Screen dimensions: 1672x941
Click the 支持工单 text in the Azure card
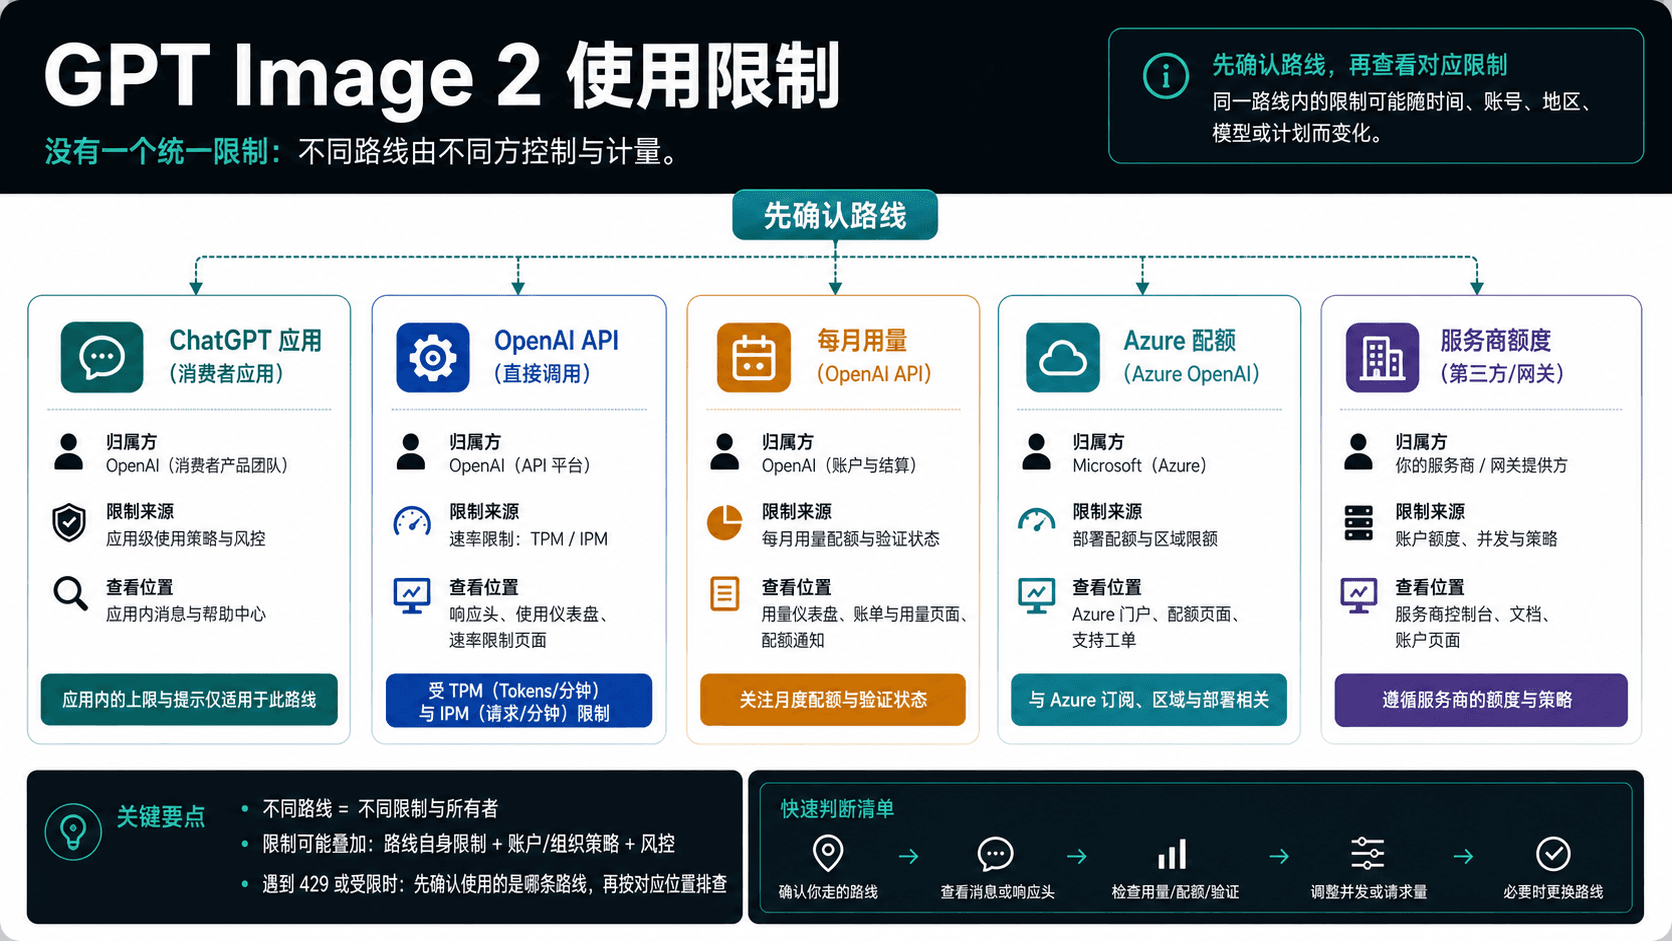tap(1104, 640)
